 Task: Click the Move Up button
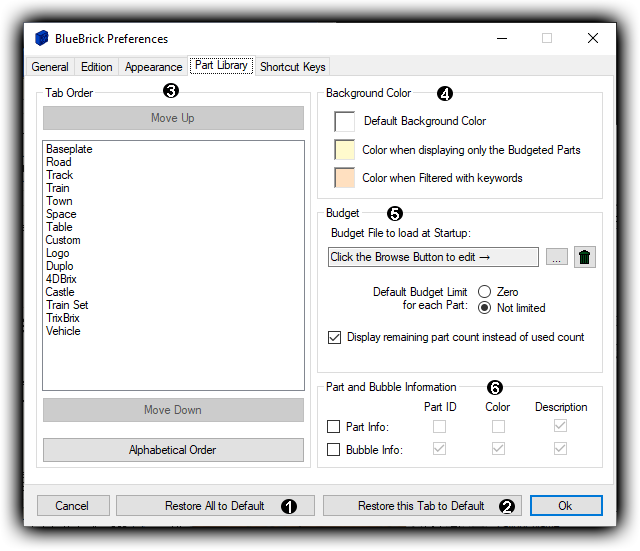173,118
